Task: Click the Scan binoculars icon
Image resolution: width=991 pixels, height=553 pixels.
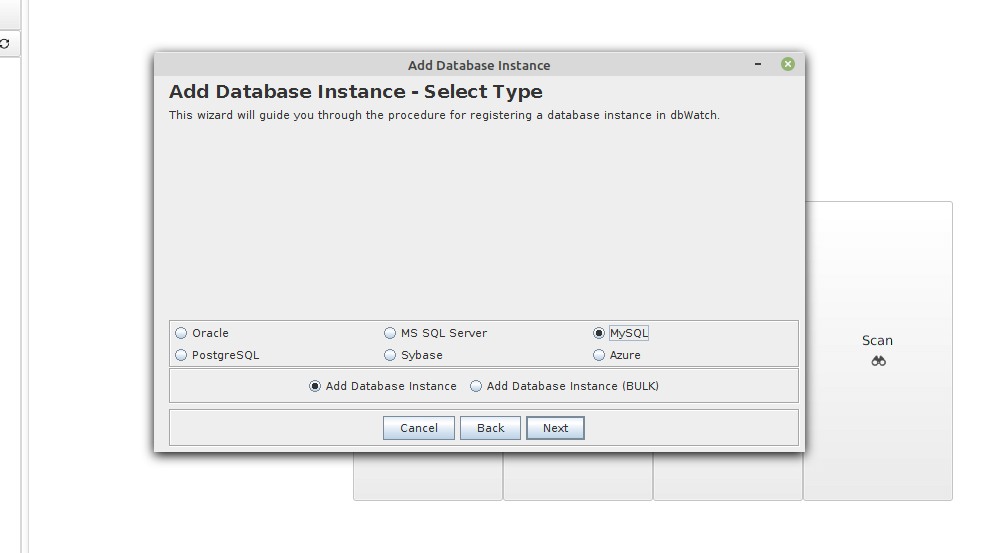Action: (x=879, y=361)
